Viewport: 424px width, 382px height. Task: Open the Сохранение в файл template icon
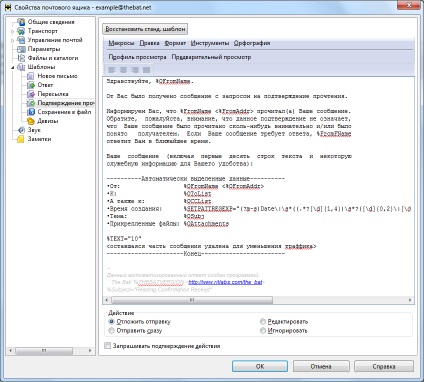(31, 112)
